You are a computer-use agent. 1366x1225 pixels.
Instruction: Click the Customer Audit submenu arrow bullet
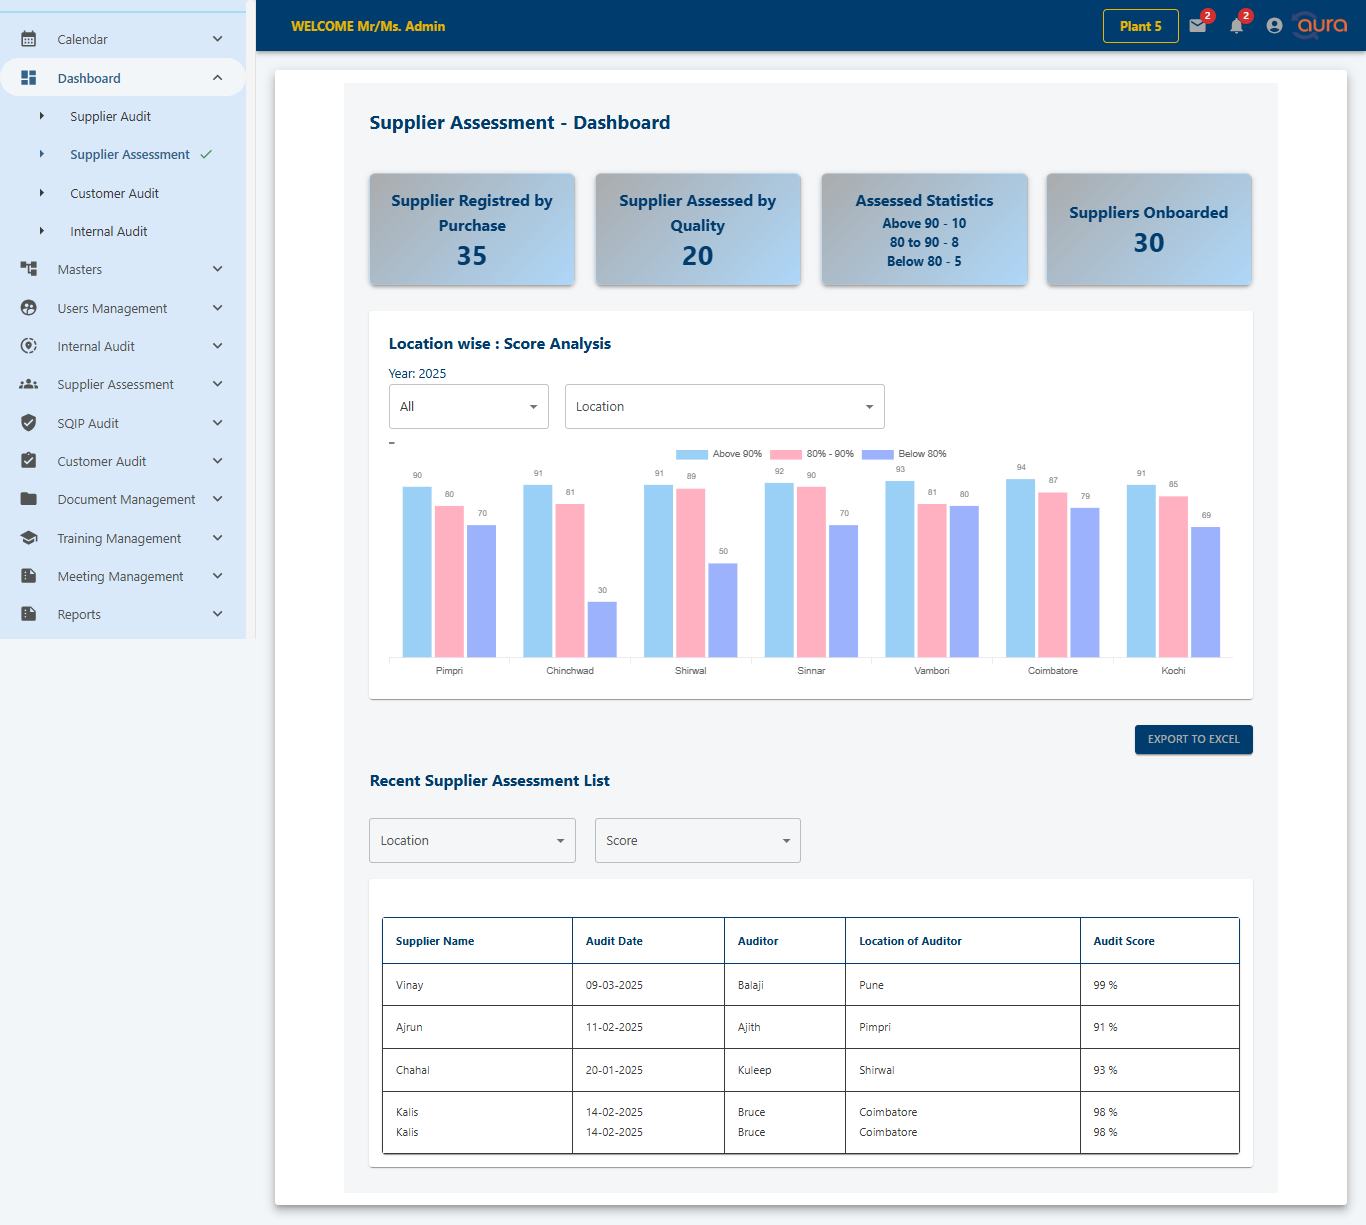coord(42,193)
